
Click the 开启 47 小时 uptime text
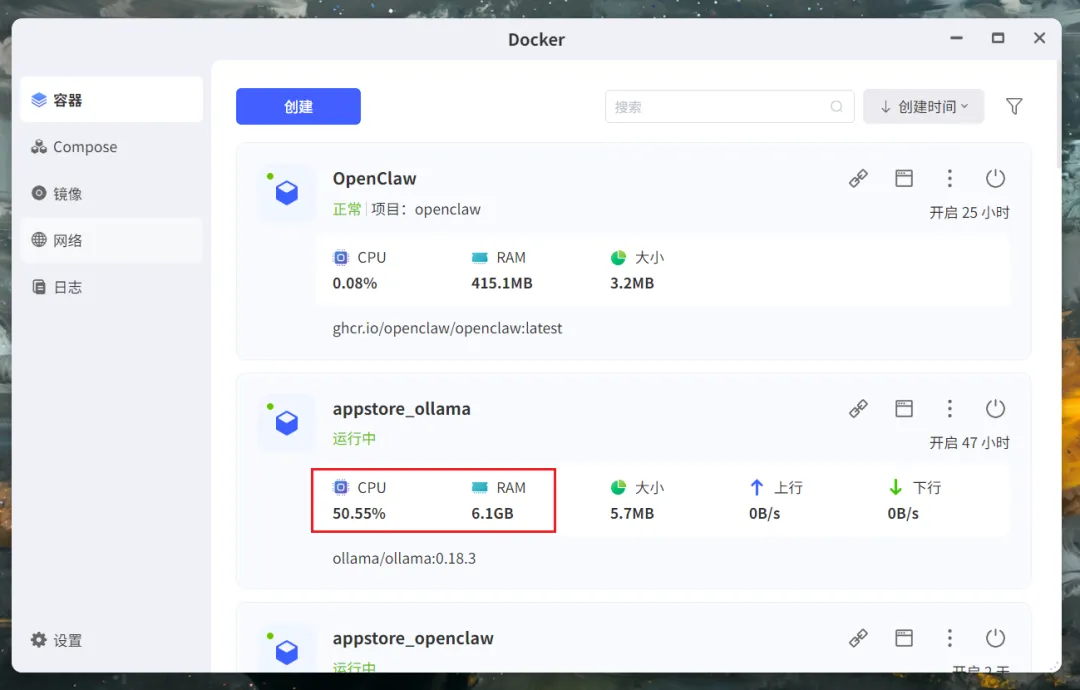[x=969, y=443]
